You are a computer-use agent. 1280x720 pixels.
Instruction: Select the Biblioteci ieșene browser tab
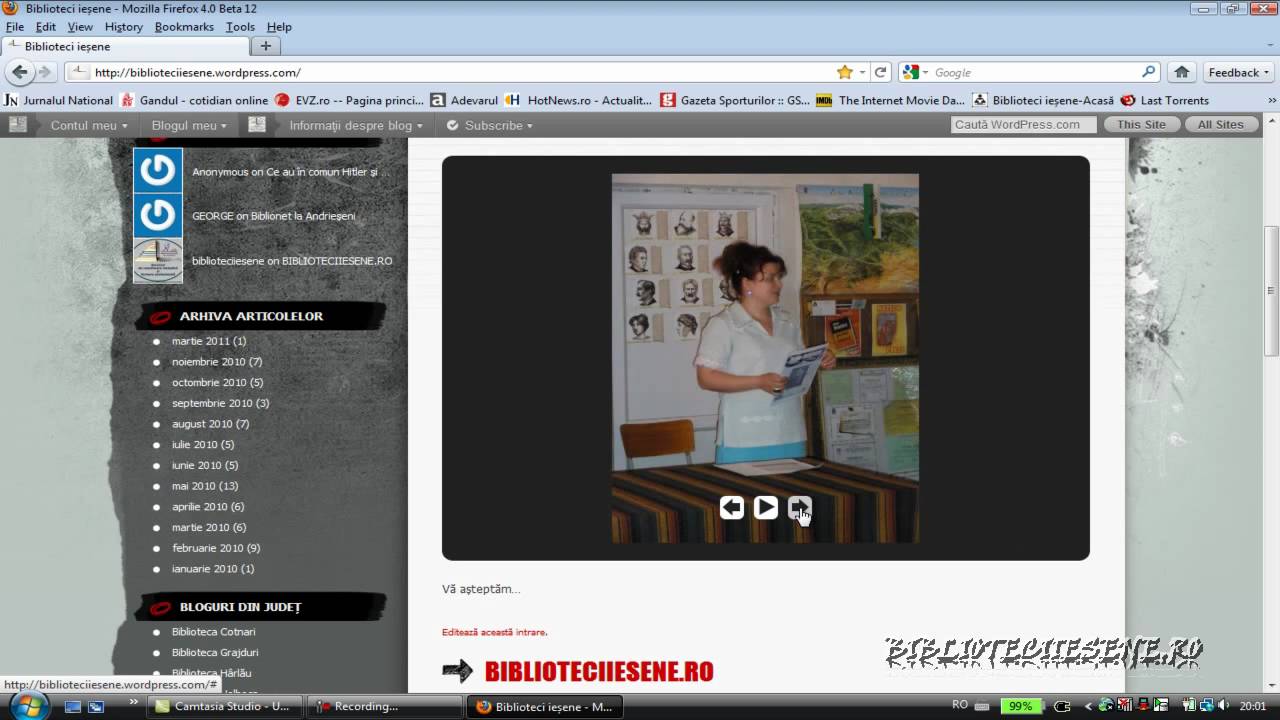(x=125, y=46)
